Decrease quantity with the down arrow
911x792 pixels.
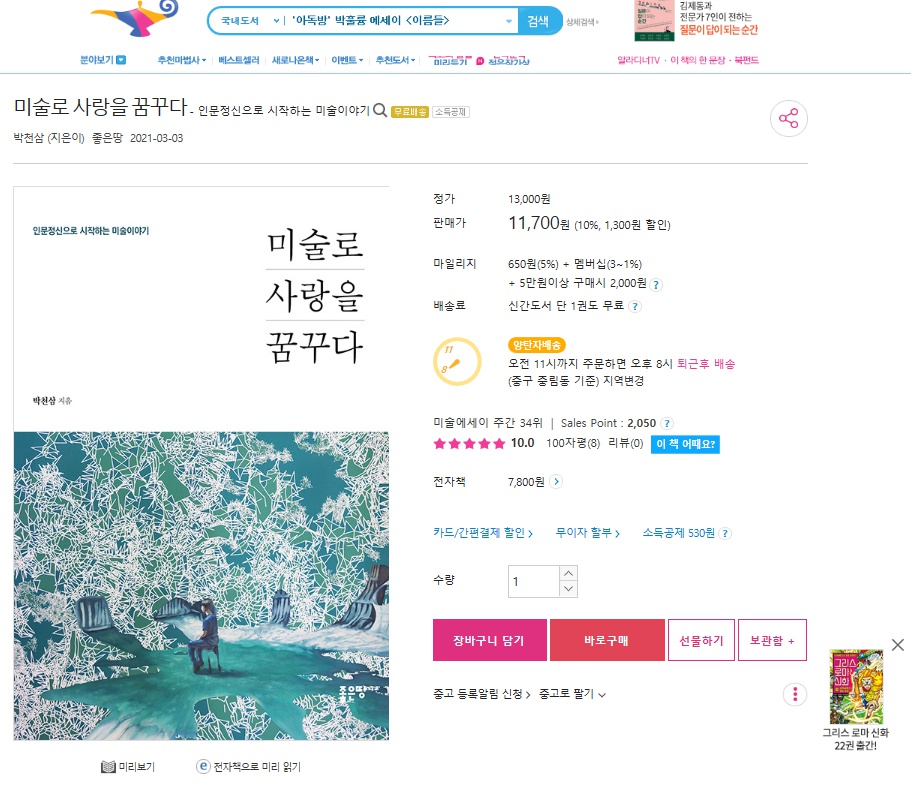568,589
